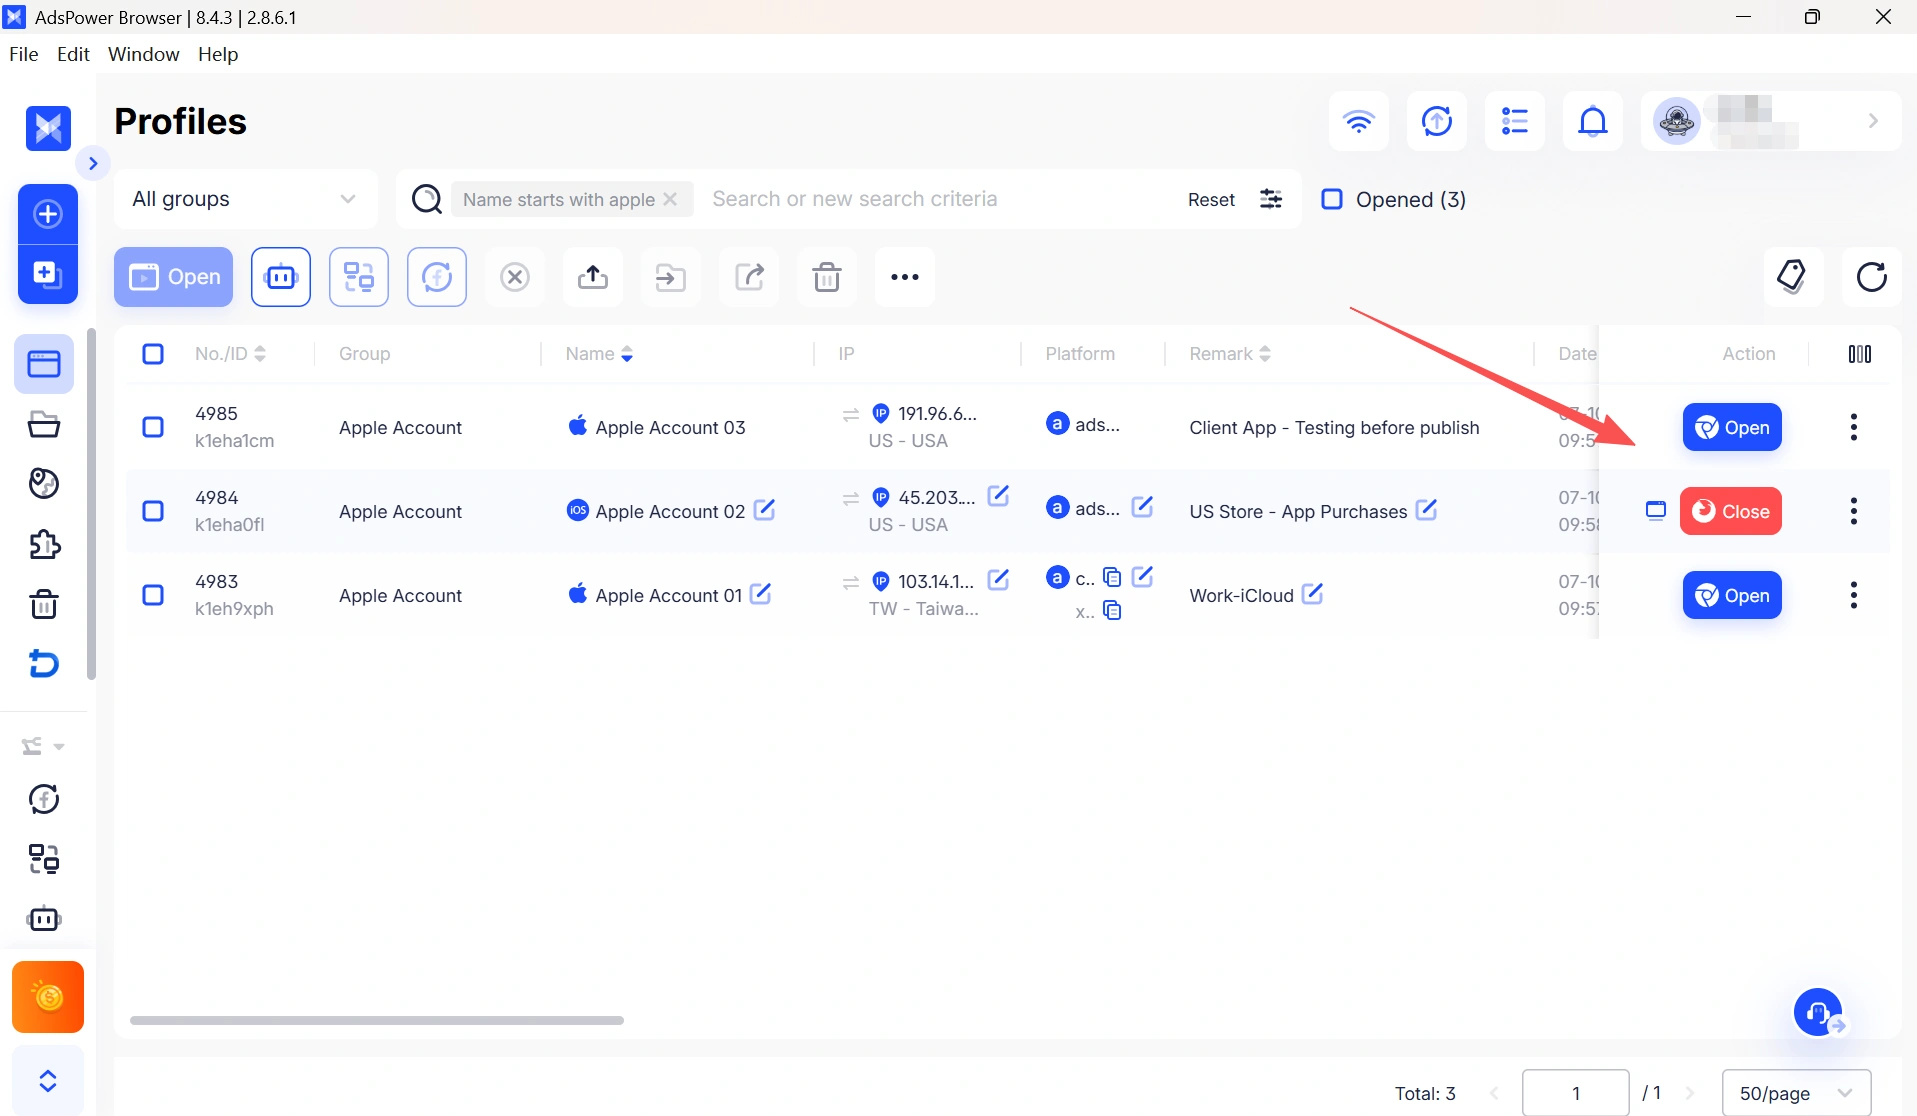This screenshot has height=1116, width=1917.
Task: Expand the sidebar with the chevron toggle
Action: (93, 163)
